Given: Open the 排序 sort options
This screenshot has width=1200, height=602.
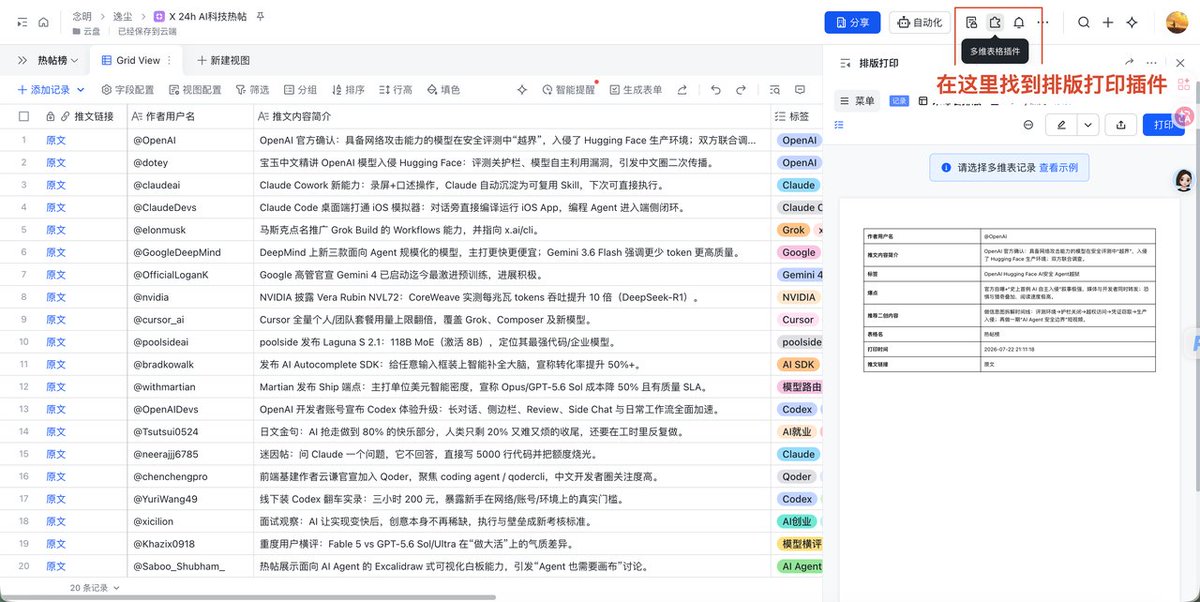Looking at the screenshot, I should (x=346, y=90).
